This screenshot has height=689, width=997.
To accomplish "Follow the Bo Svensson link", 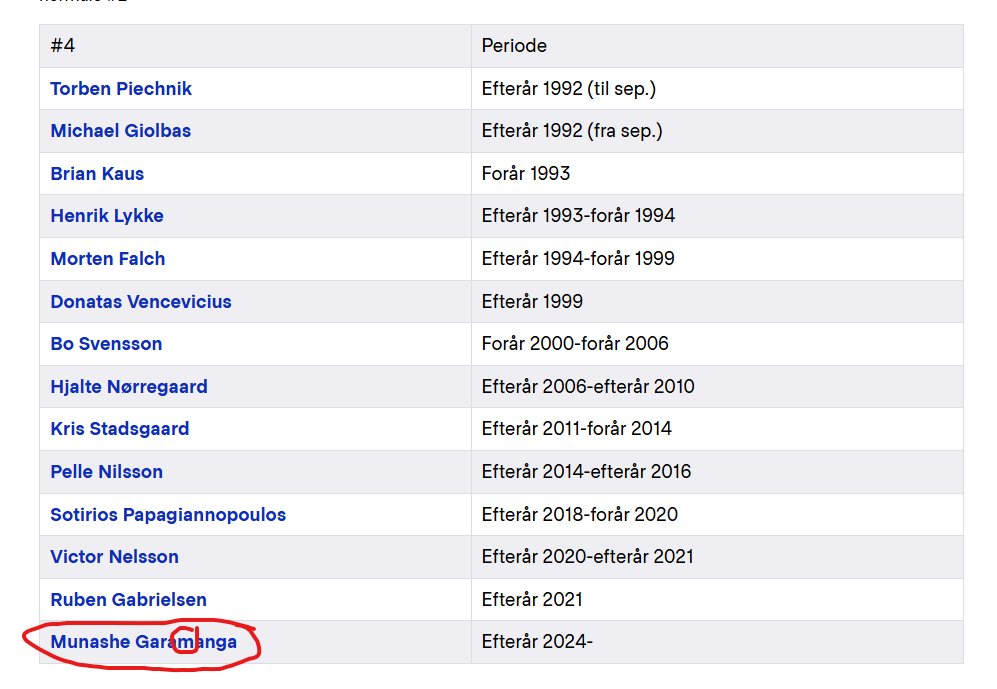I will (106, 344).
